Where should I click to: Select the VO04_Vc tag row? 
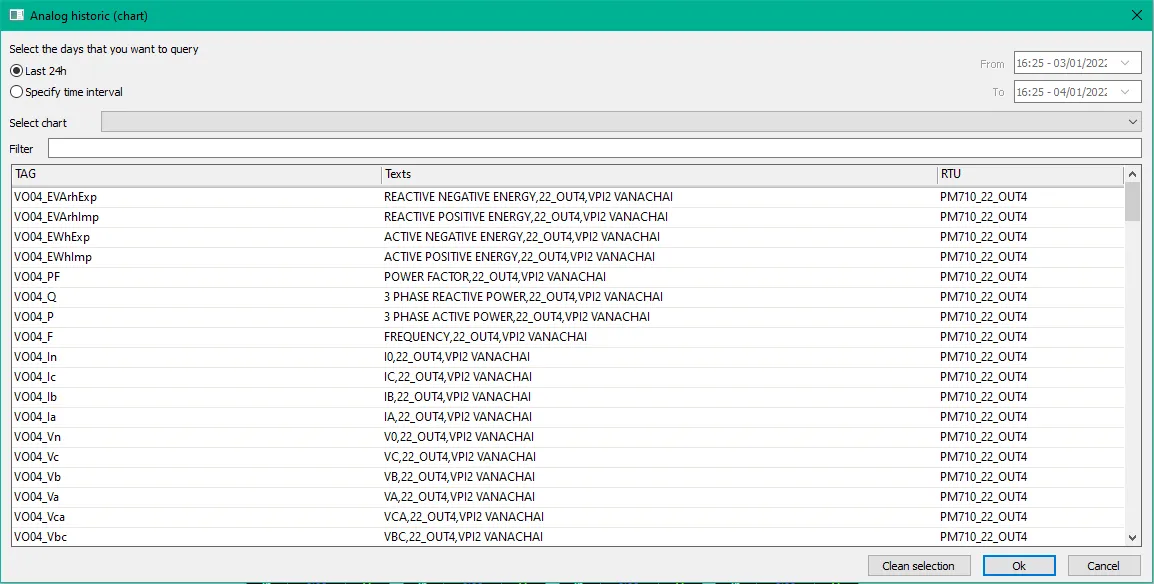pyautogui.click(x=568, y=457)
